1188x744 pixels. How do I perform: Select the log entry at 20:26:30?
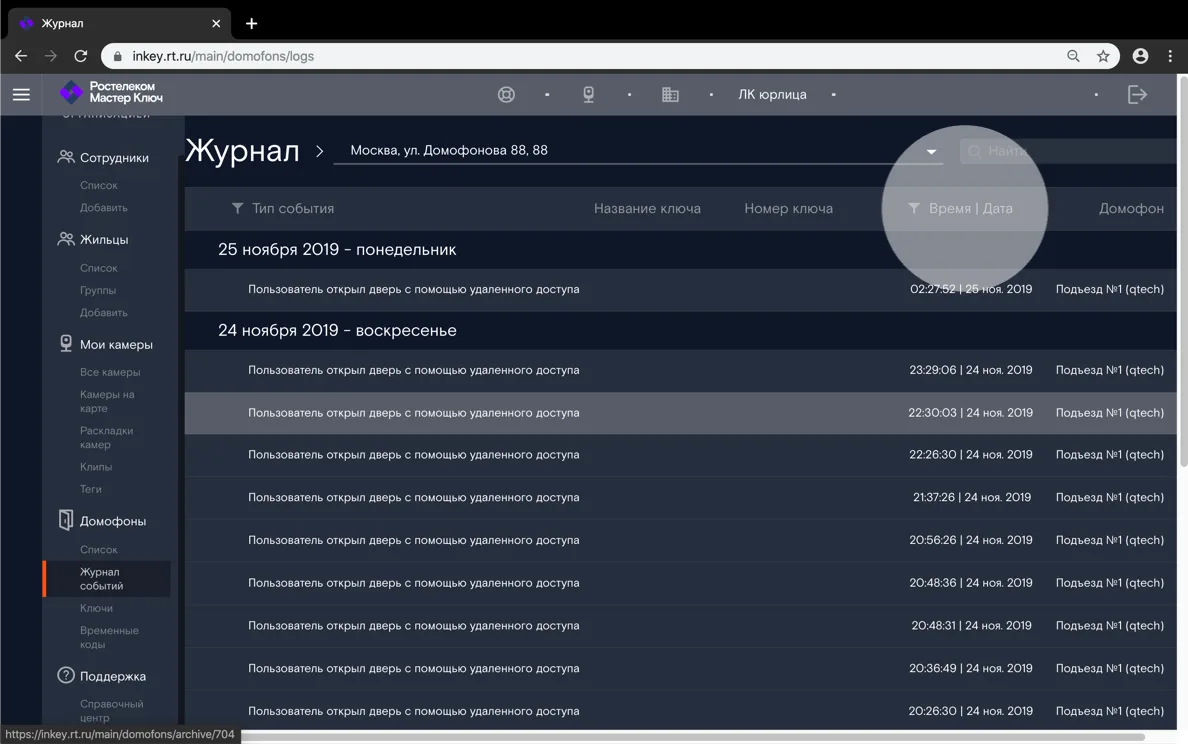tap(680, 711)
